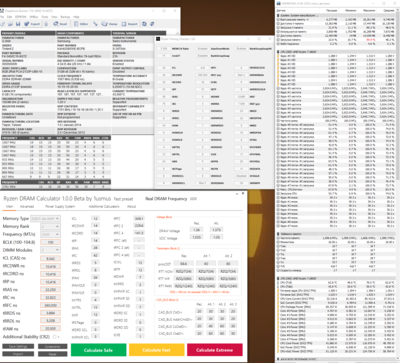Open the Power Supply System tab
Screen dimensions: 400x363
coord(60,207)
